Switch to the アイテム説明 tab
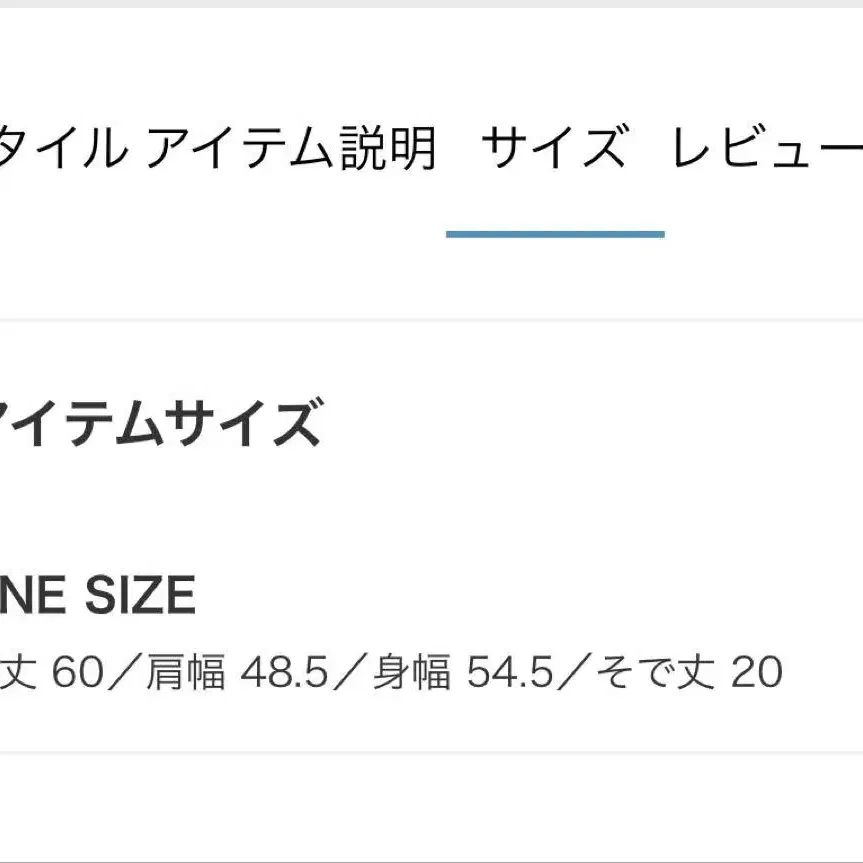This screenshot has height=863, width=863. (x=291, y=150)
